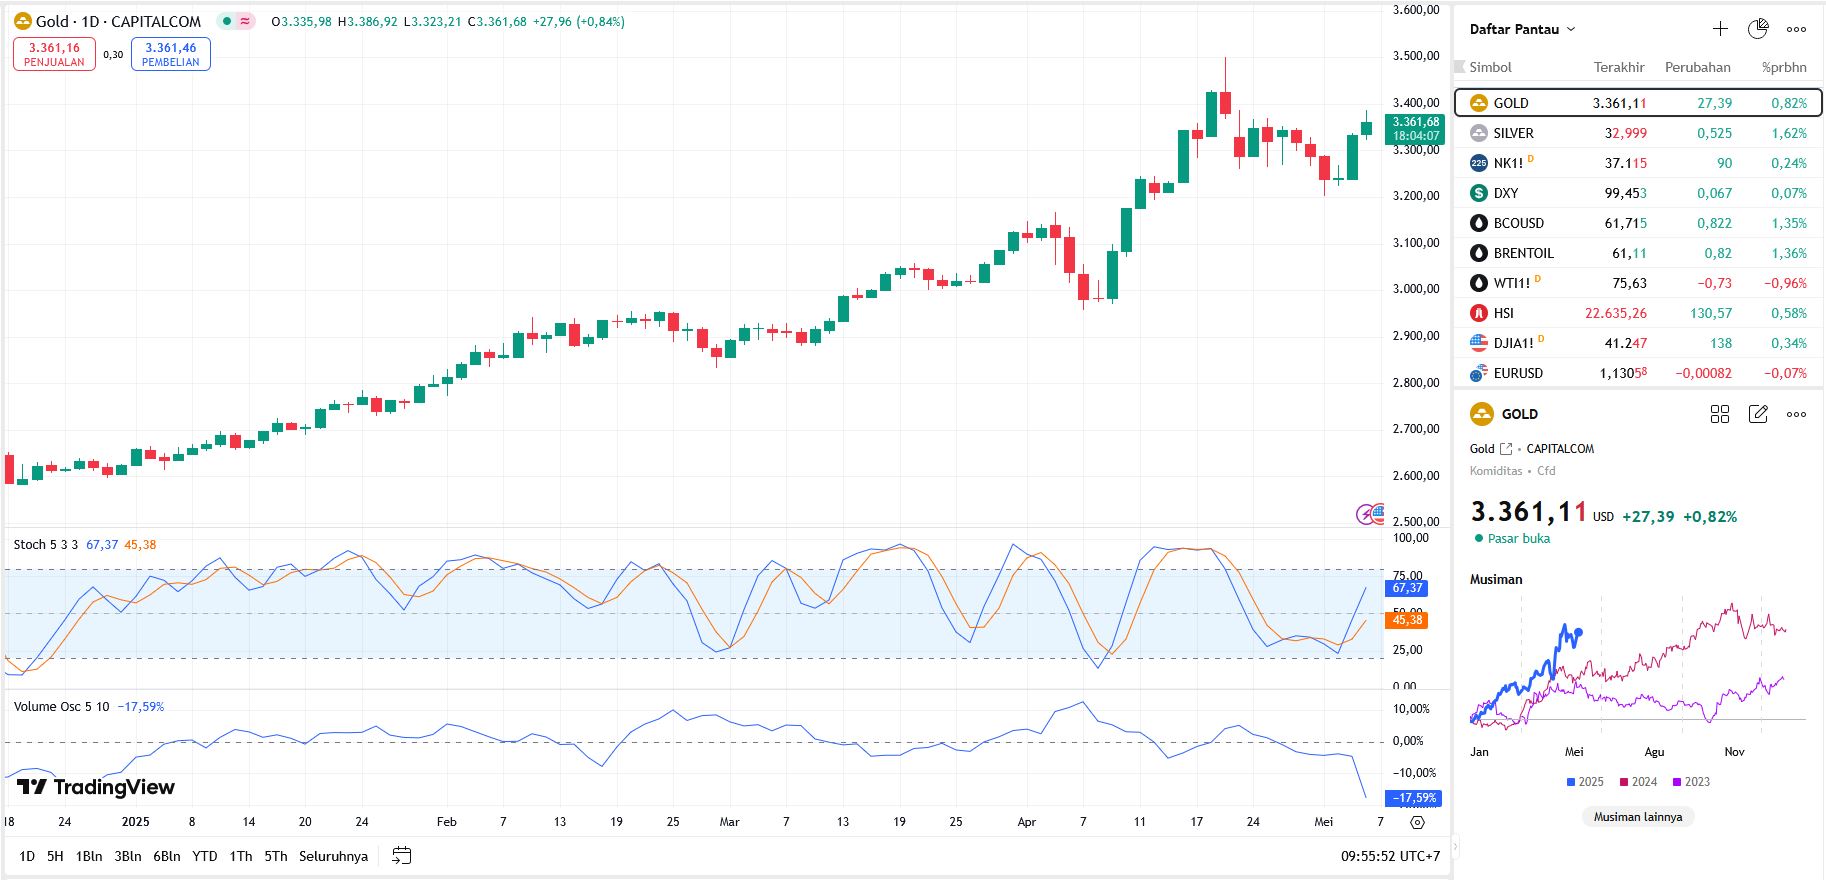
Task: Click the grid layout icon beside GOLD
Action: pyautogui.click(x=1719, y=414)
